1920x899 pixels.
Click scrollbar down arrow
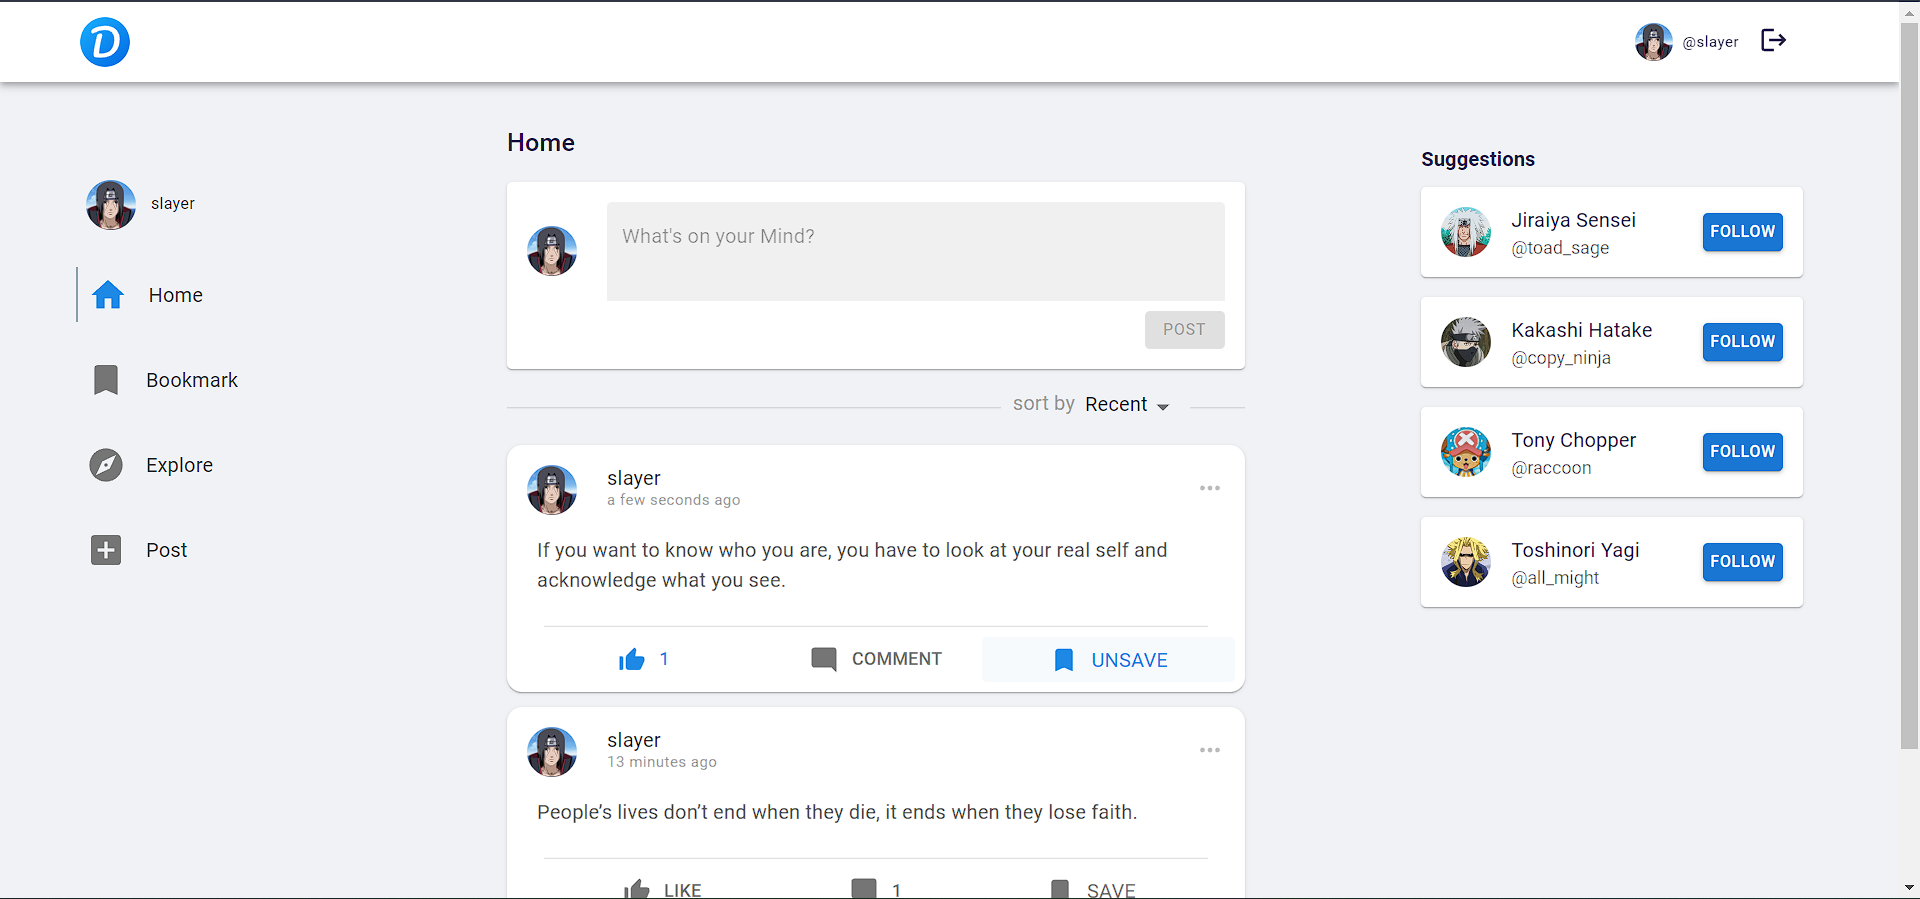click(1909, 888)
